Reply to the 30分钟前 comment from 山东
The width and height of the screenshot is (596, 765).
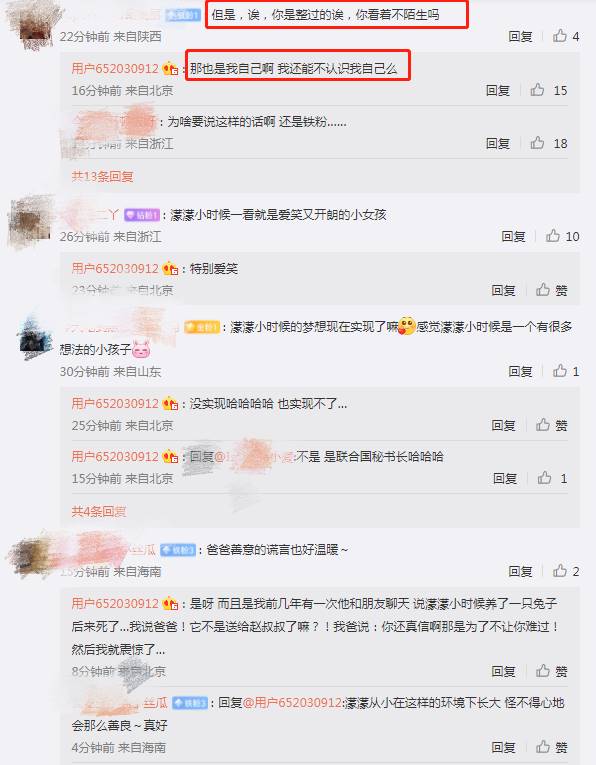coord(520,371)
